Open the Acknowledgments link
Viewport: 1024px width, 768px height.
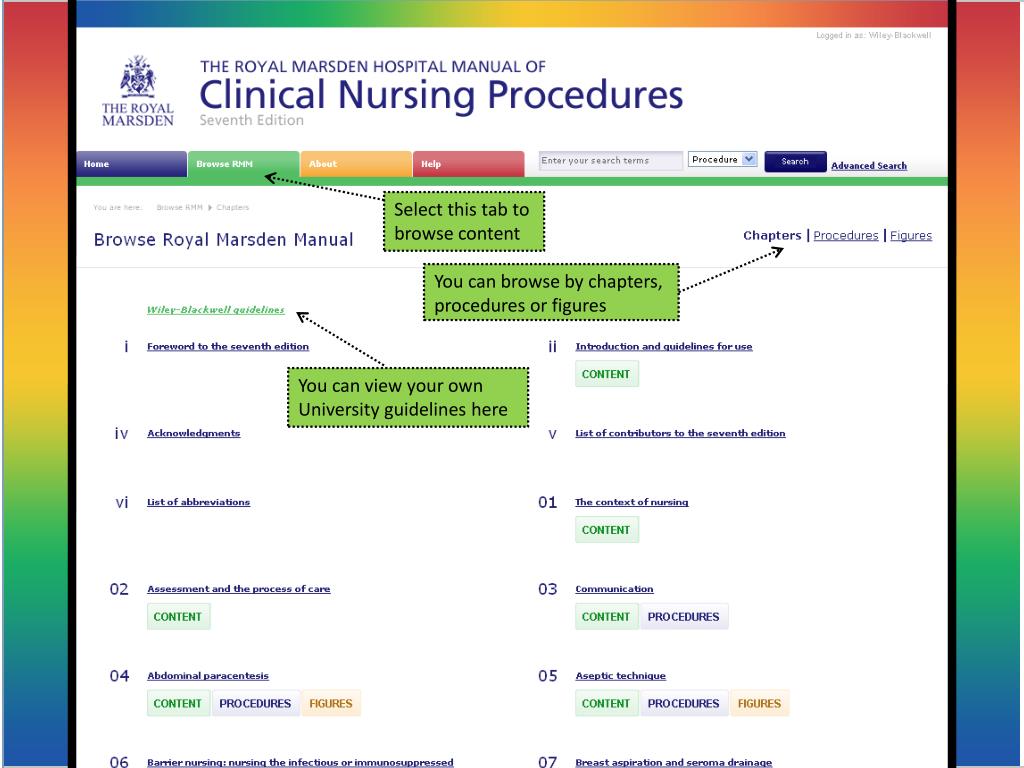193,433
